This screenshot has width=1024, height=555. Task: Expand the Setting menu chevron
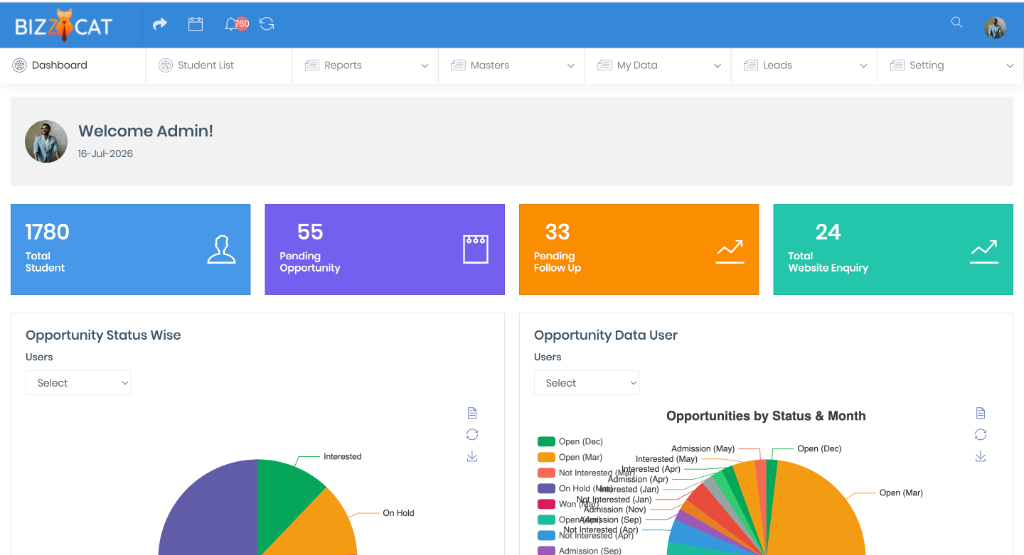tap(1010, 66)
